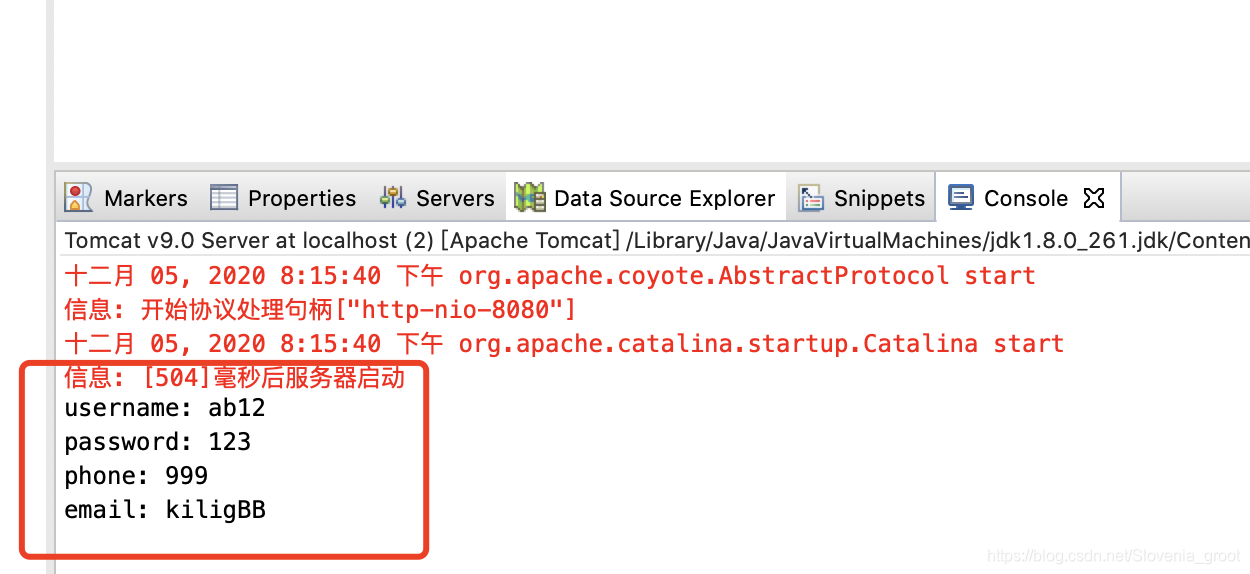Click the Servers tab icon
This screenshot has height=574, width=1250.
(393, 198)
